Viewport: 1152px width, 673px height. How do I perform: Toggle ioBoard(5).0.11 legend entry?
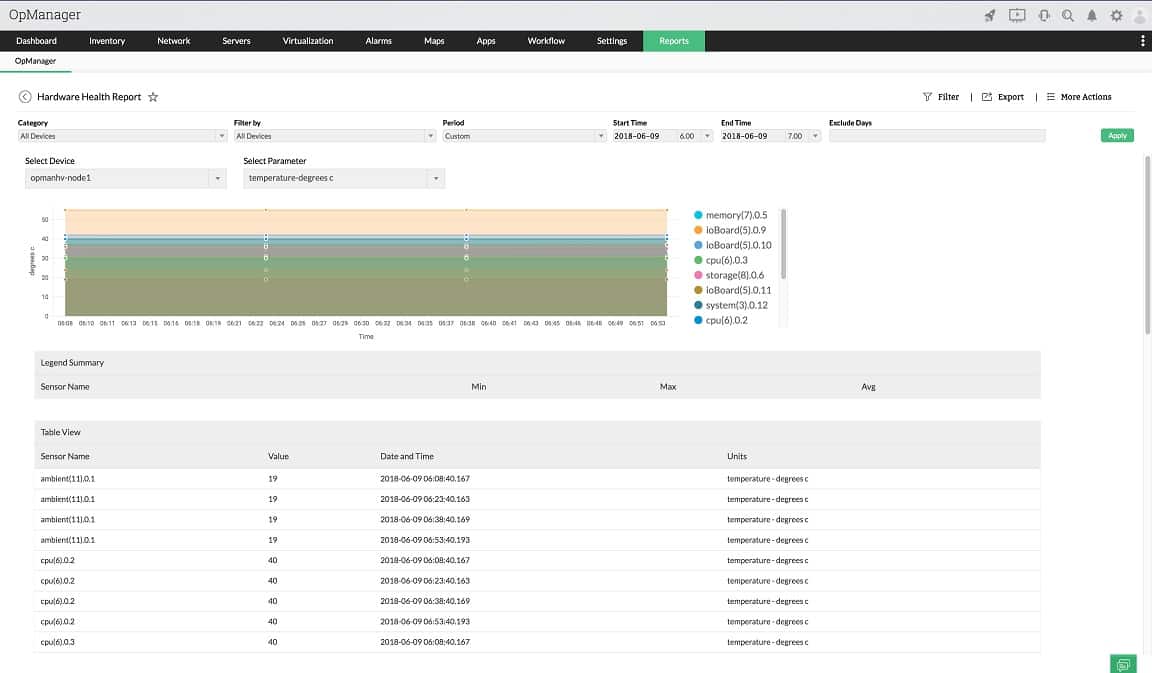click(x=732, y=290)
